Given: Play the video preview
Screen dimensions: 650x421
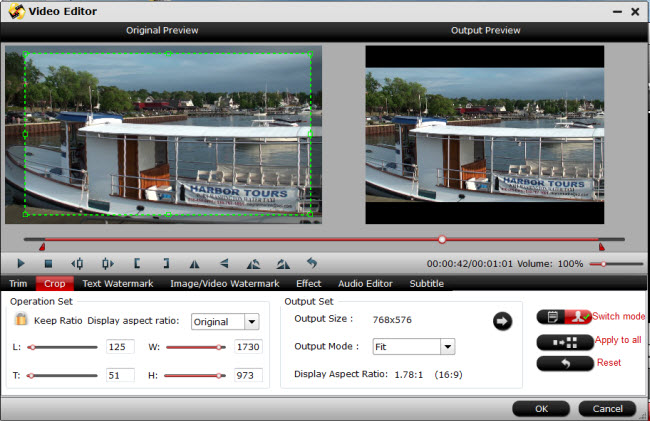Looking at the screenshot, I should 21,264.
